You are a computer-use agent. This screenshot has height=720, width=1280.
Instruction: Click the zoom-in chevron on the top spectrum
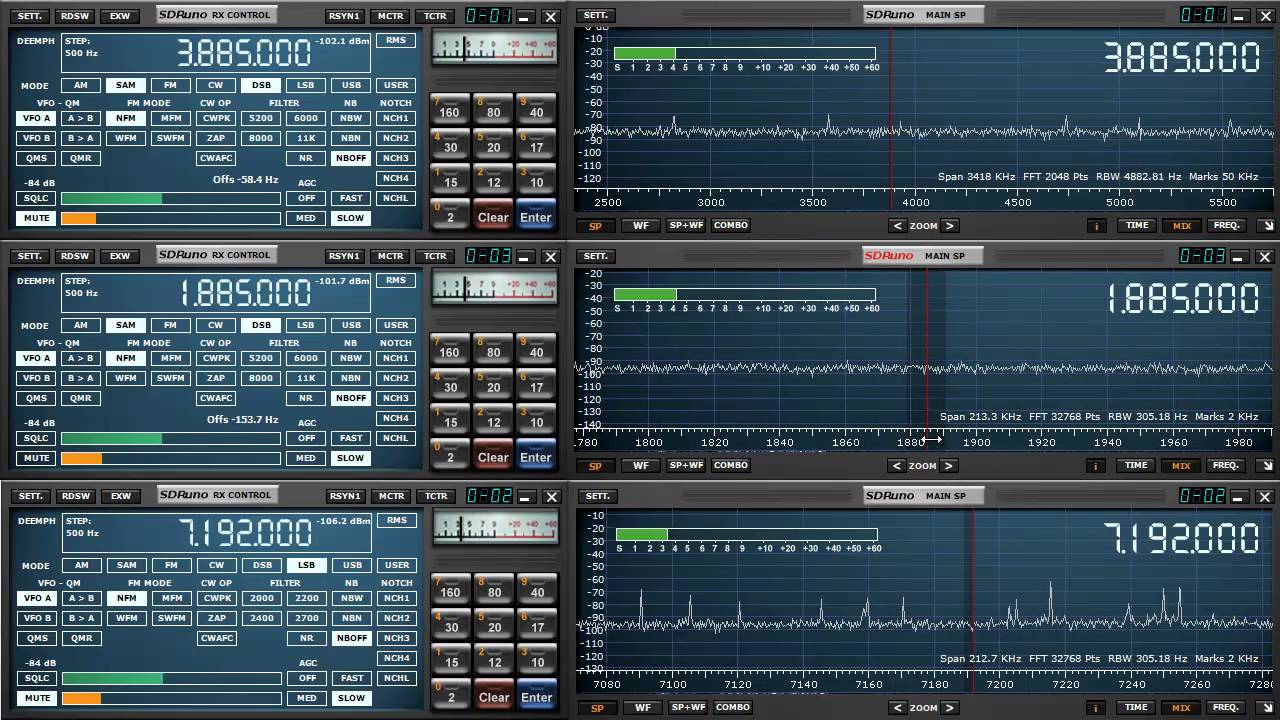[948, 225]
